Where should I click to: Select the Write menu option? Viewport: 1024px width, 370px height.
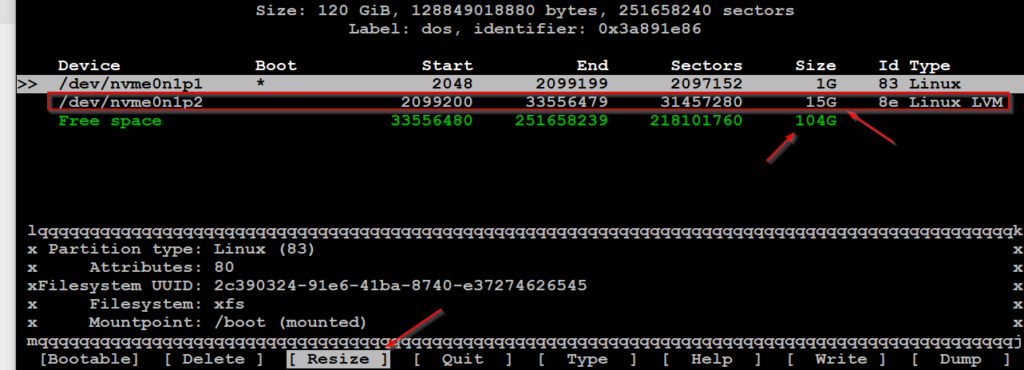836,359
